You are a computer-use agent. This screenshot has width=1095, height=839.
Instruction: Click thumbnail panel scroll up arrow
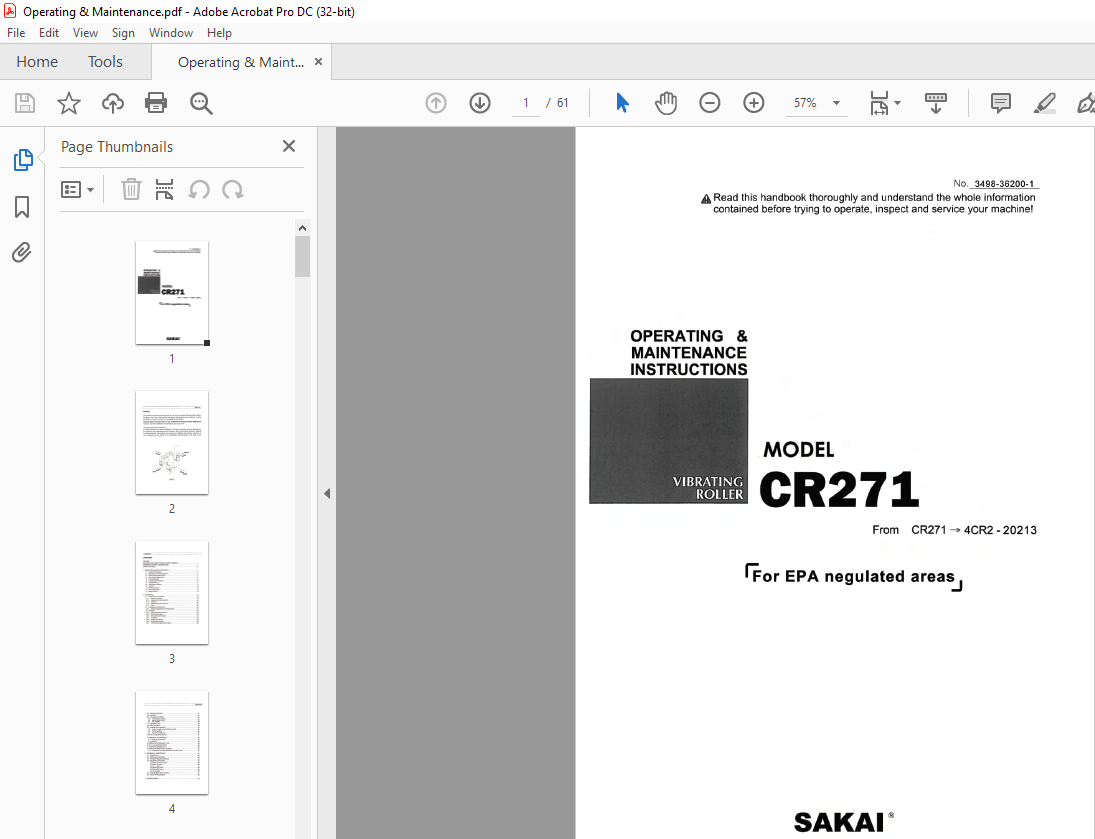tap(302, 228)
